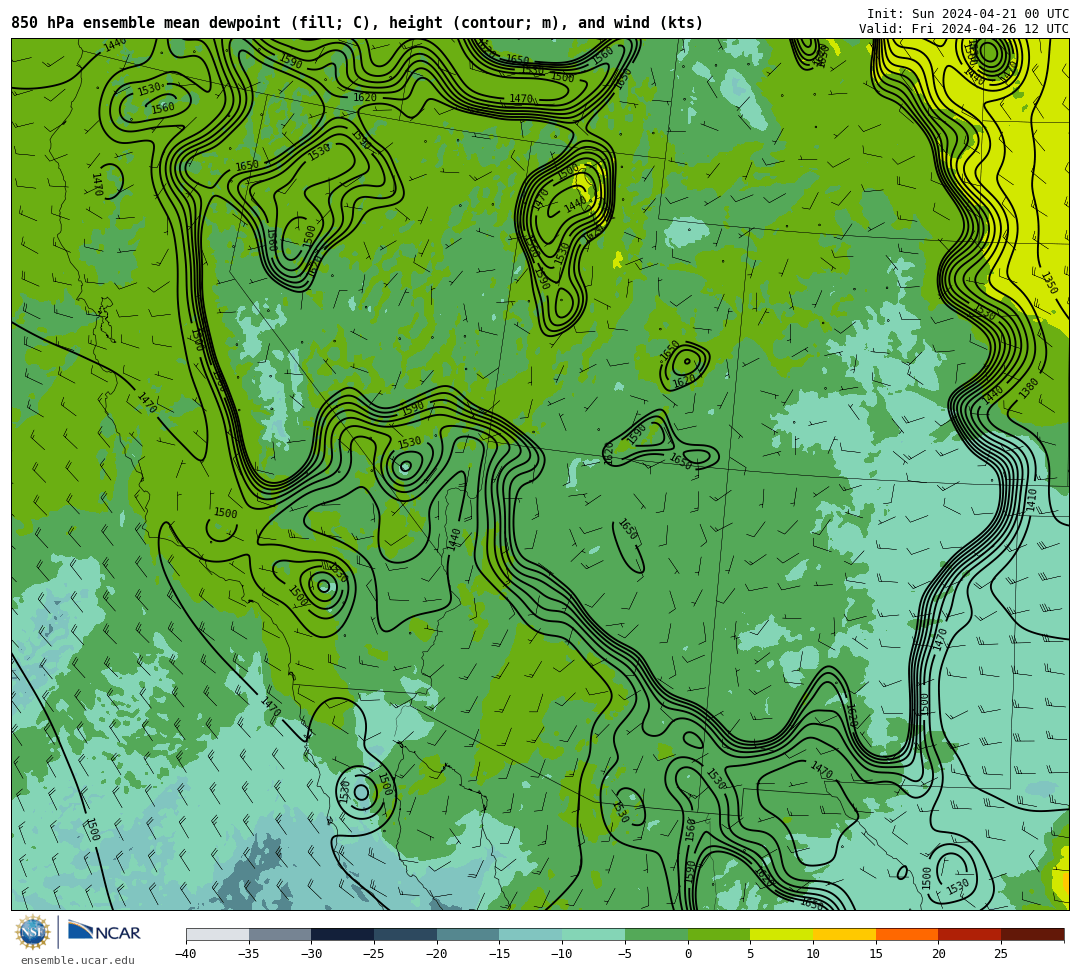Viewport: 1080px width, 973px height.
Task: Click the 1380 height contour label
Action: [1028, 388]
